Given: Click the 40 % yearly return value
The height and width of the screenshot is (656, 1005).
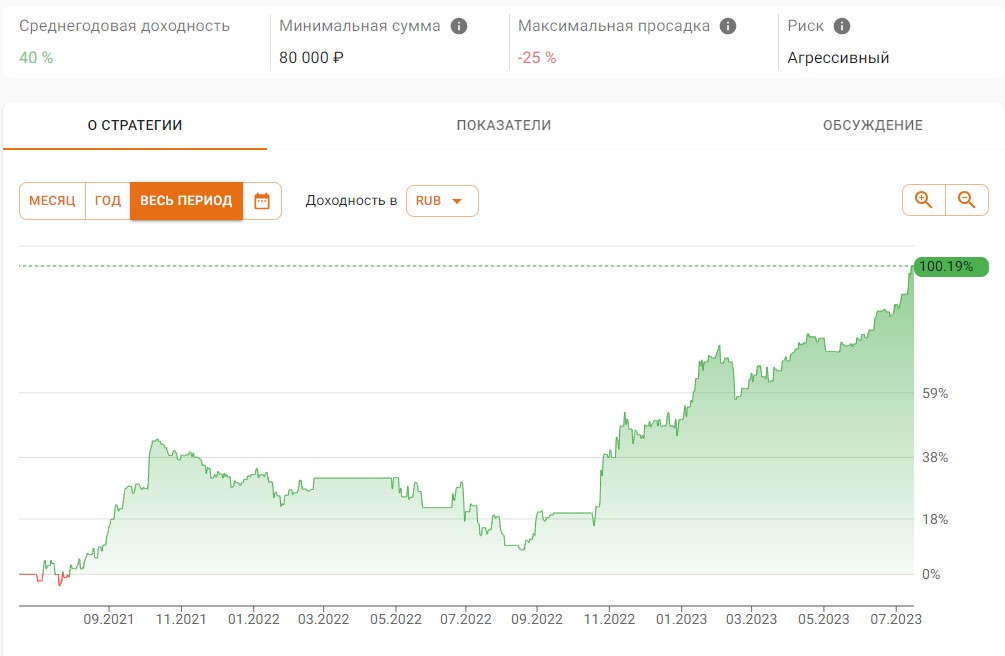Looking at the screenshot, I should click(x=36, y=58).
